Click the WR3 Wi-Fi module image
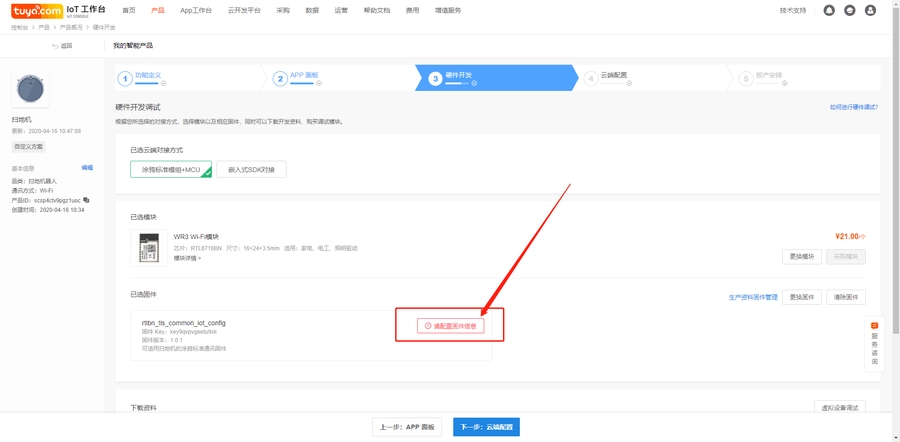The height and width of the screenshot is (442, 900). click(149, 247)
